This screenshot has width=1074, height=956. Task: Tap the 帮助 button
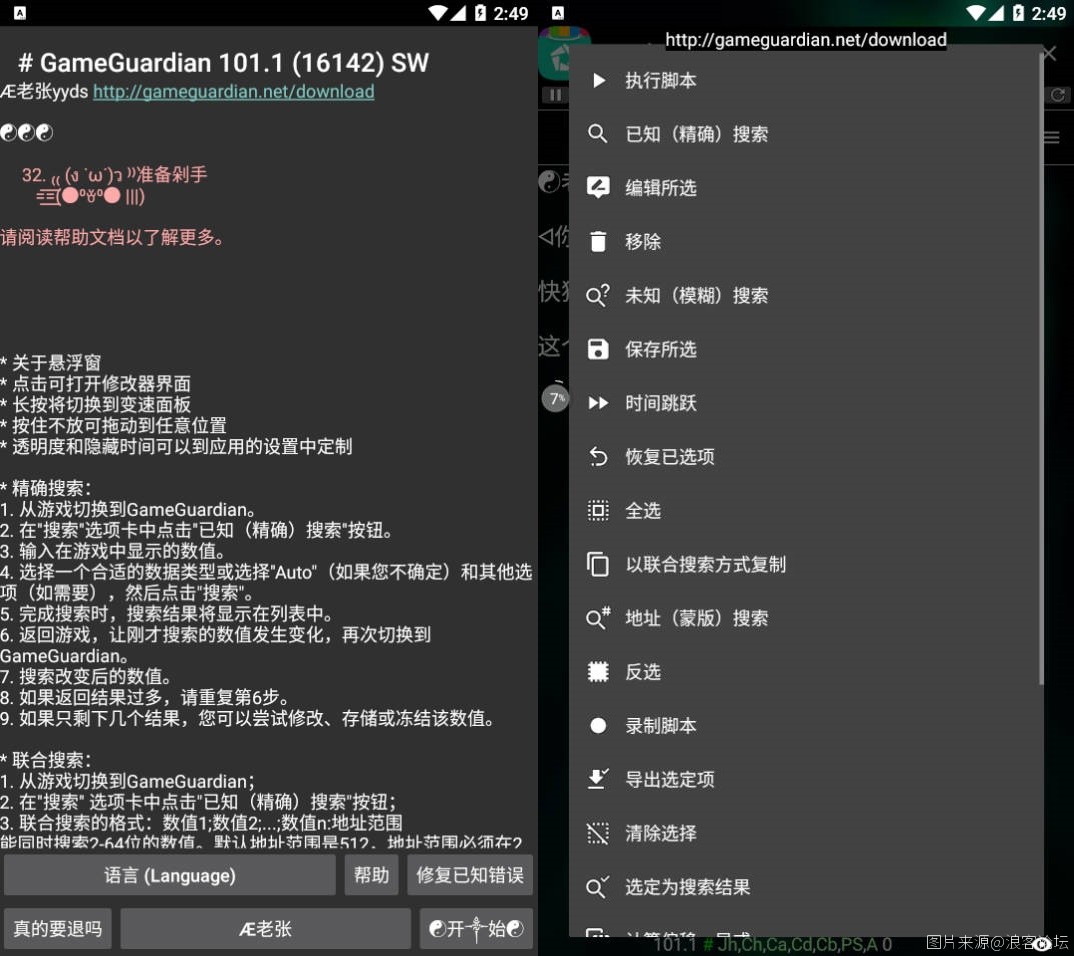pyautogui.click(x=371, y=875)
